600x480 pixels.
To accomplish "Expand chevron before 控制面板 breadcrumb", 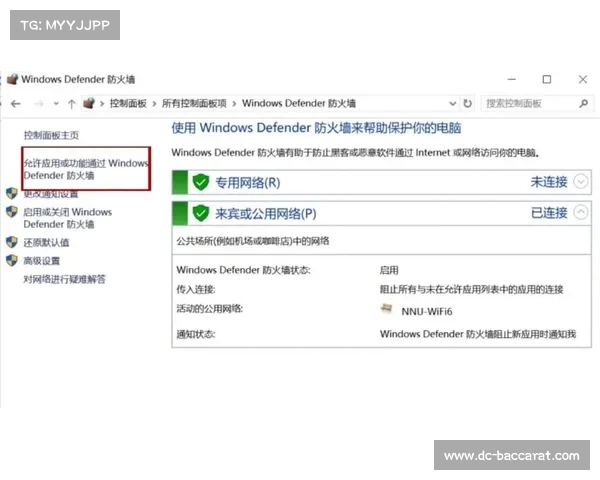I will tap(102, 104).
